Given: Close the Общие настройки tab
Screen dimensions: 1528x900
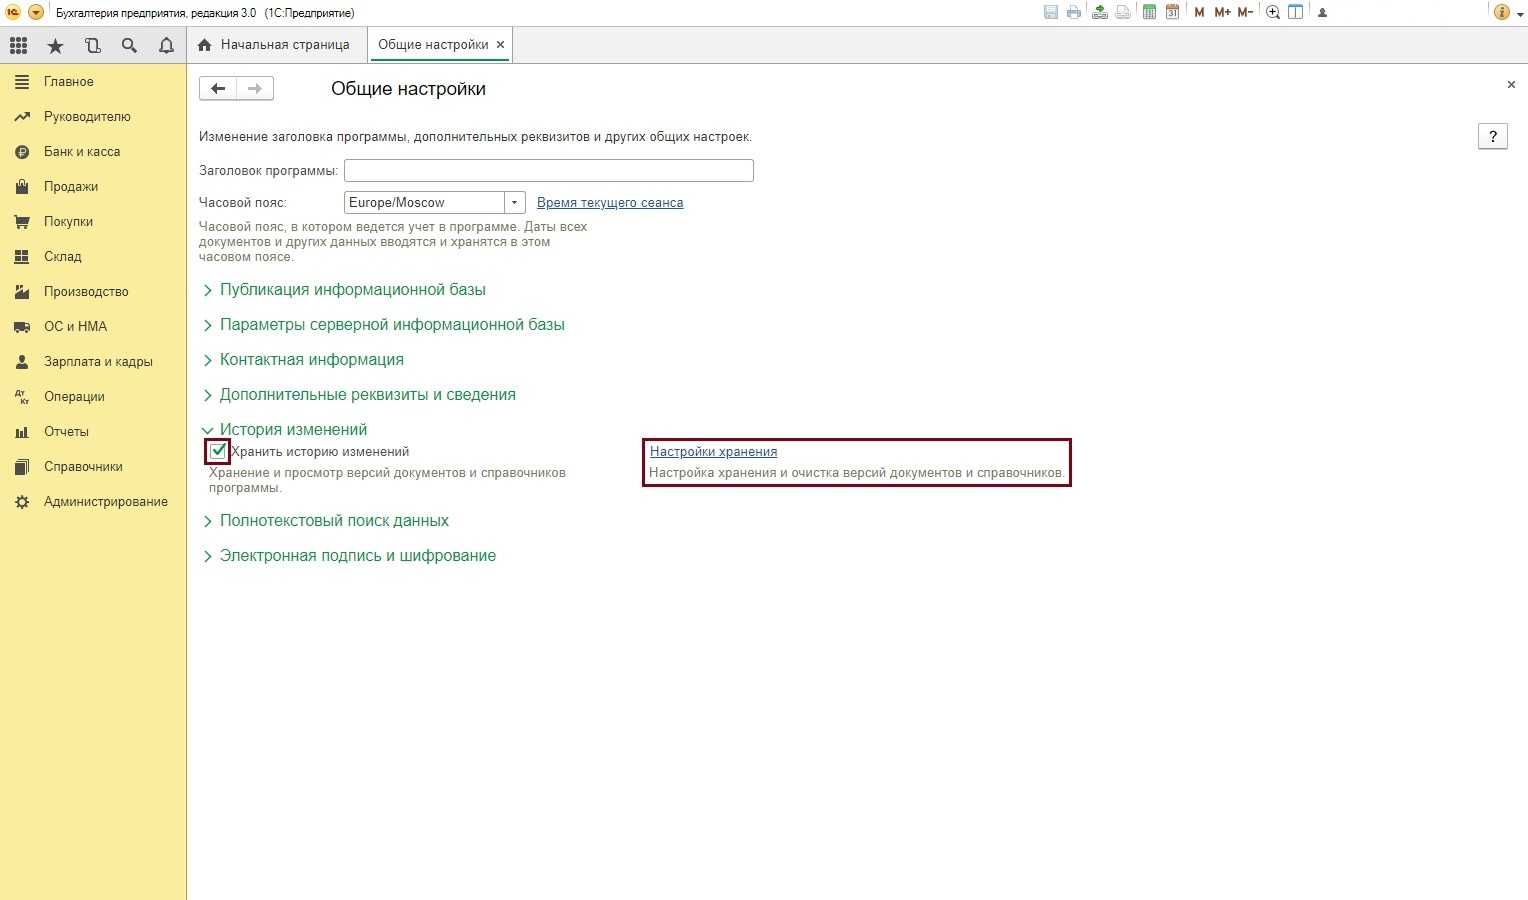Looking at the screenshot, I should 500,45.
